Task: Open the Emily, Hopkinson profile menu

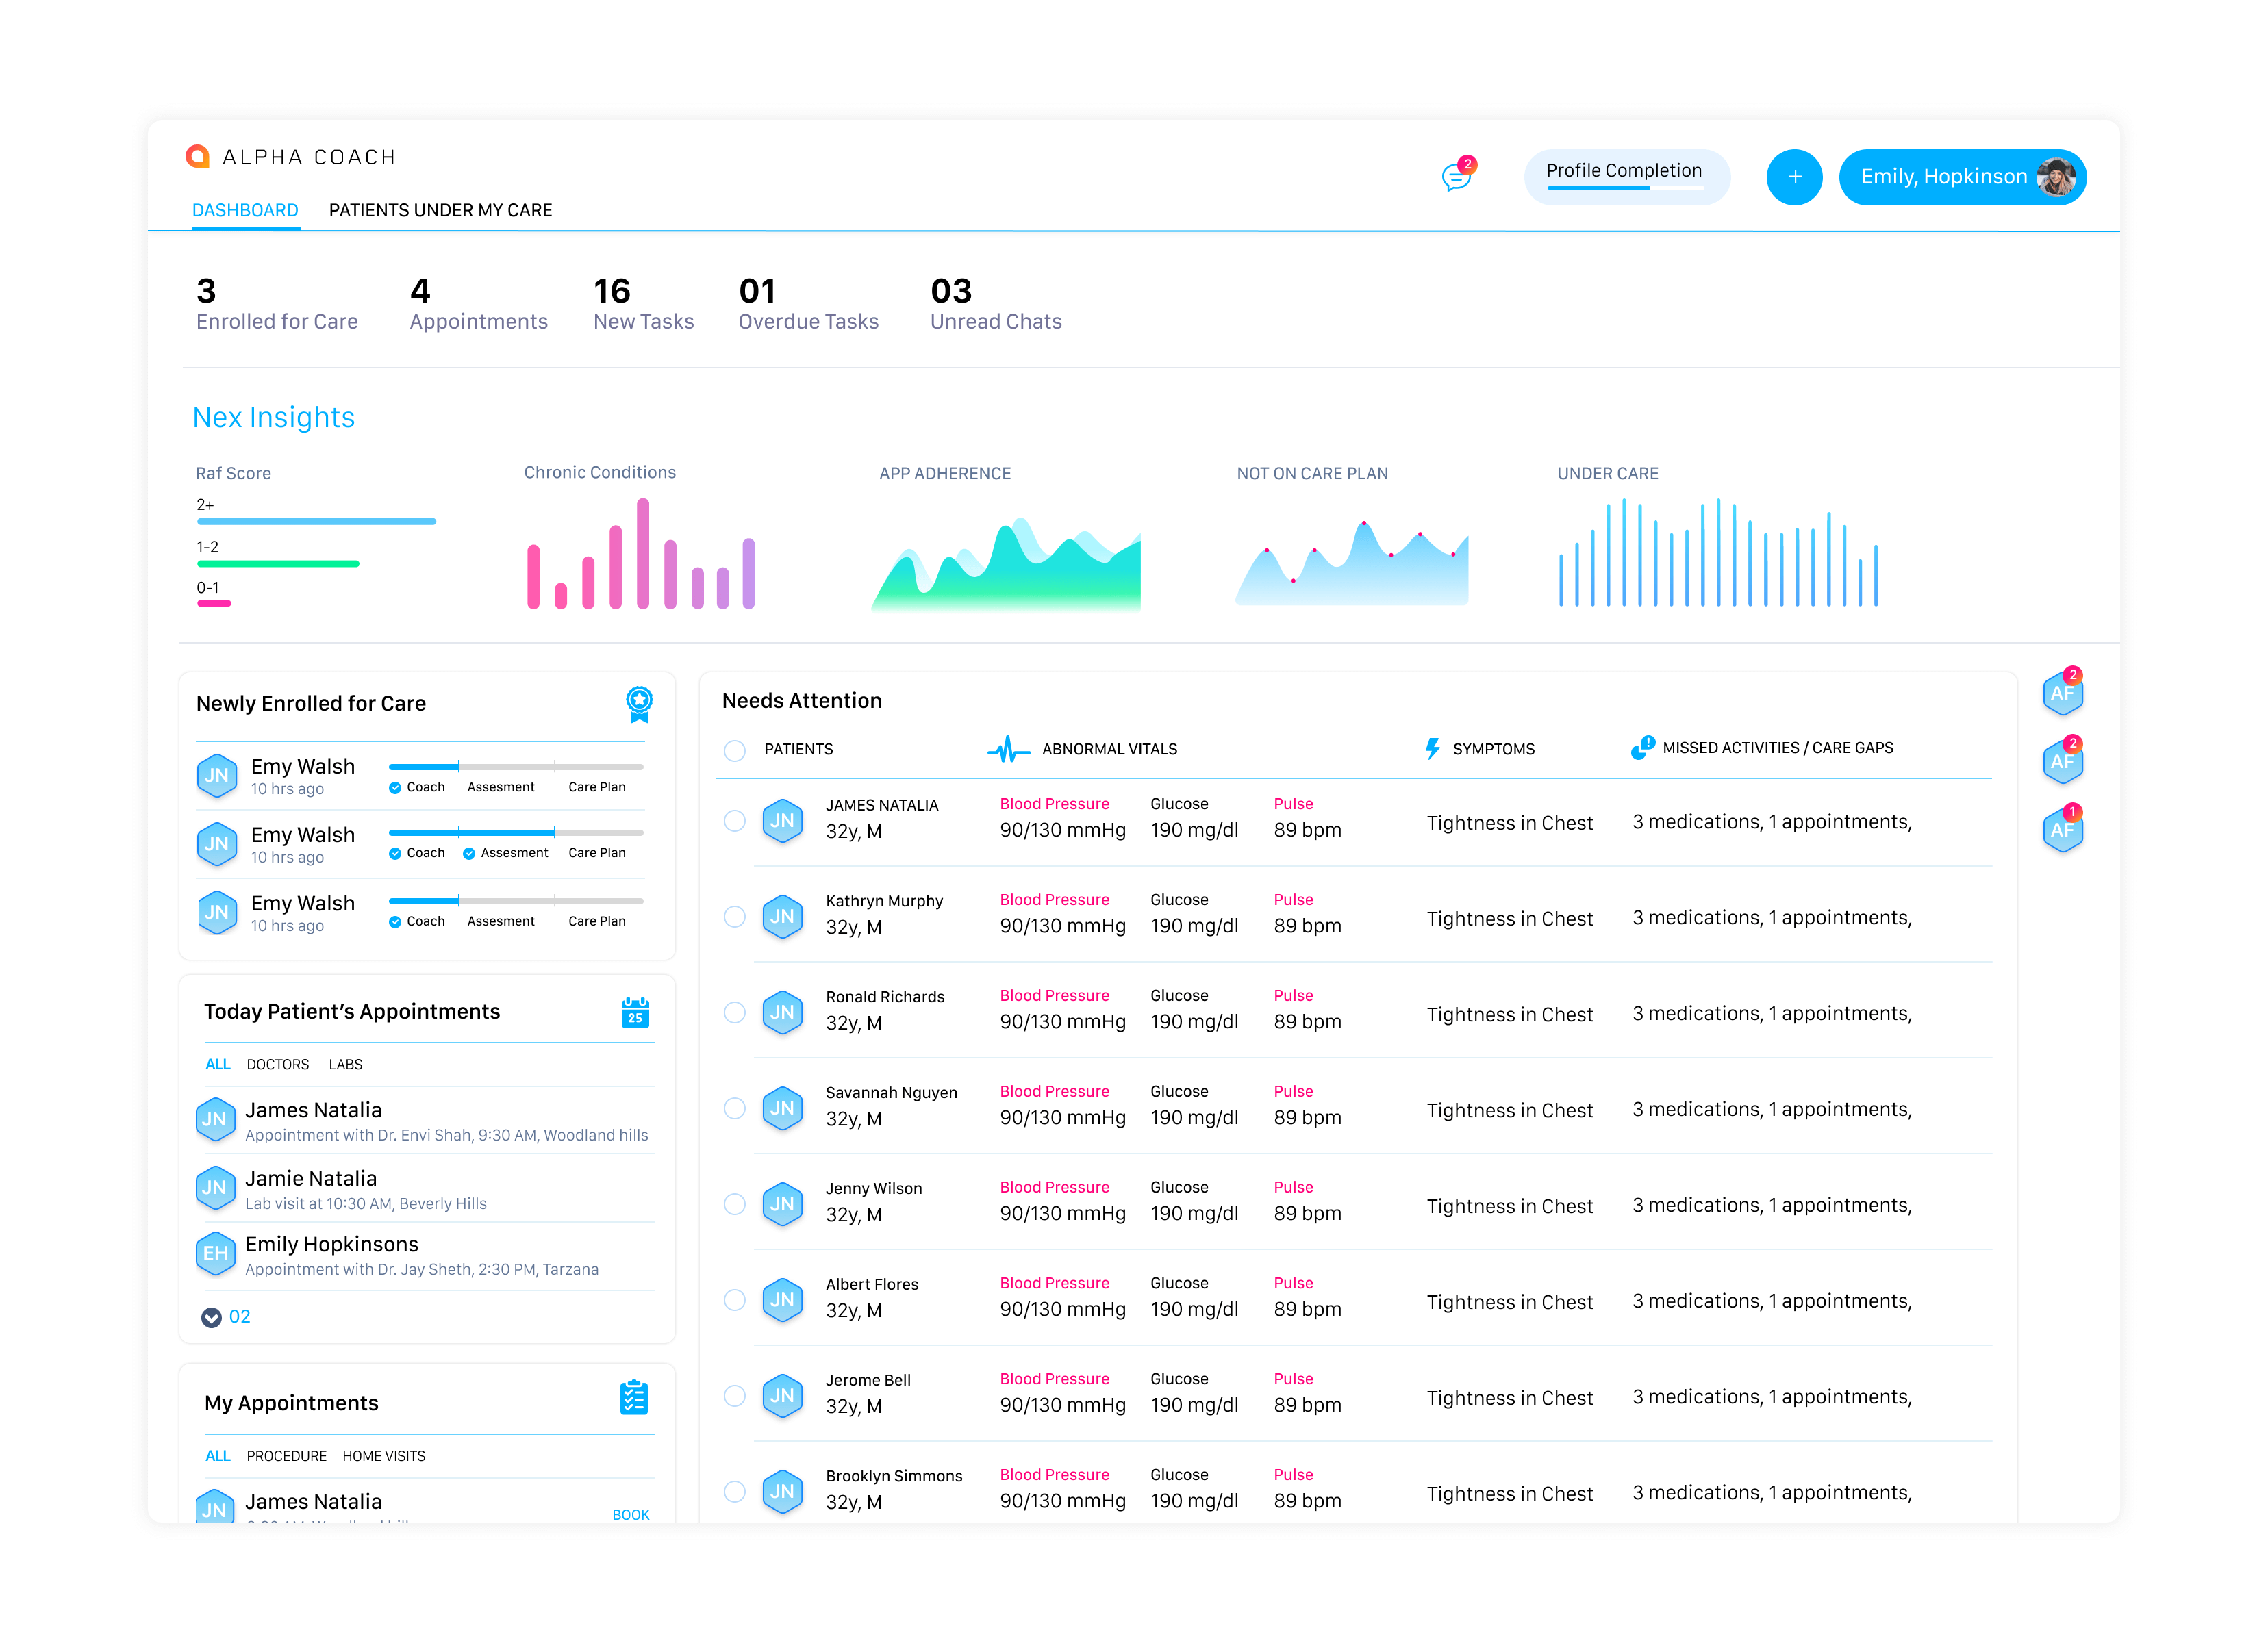Action: (1962, 177)
